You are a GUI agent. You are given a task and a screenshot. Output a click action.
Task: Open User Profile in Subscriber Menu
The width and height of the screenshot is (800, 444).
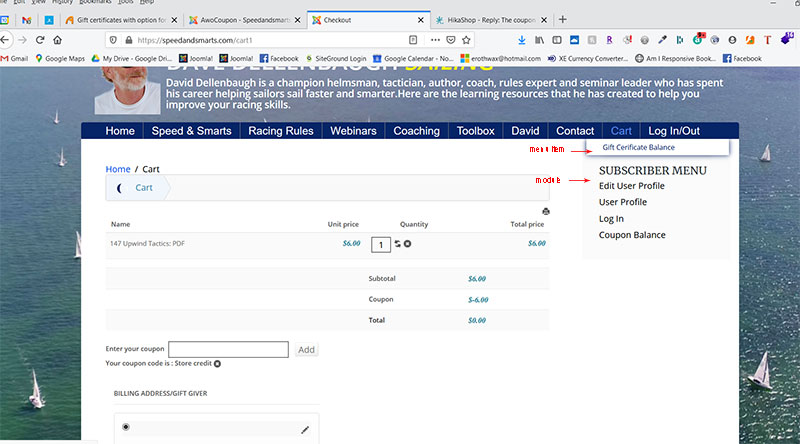pyautogui.click(x=623, y=202)
